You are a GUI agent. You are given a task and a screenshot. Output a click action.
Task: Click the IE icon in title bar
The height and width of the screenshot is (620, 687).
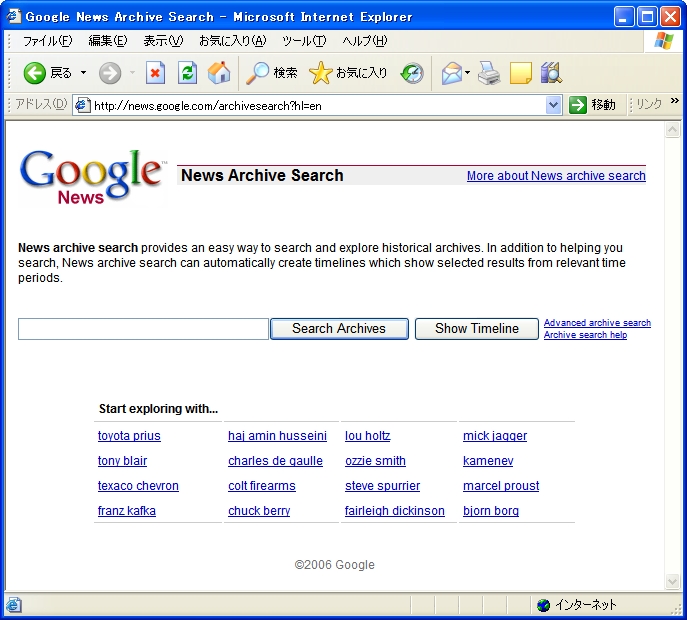14,16
